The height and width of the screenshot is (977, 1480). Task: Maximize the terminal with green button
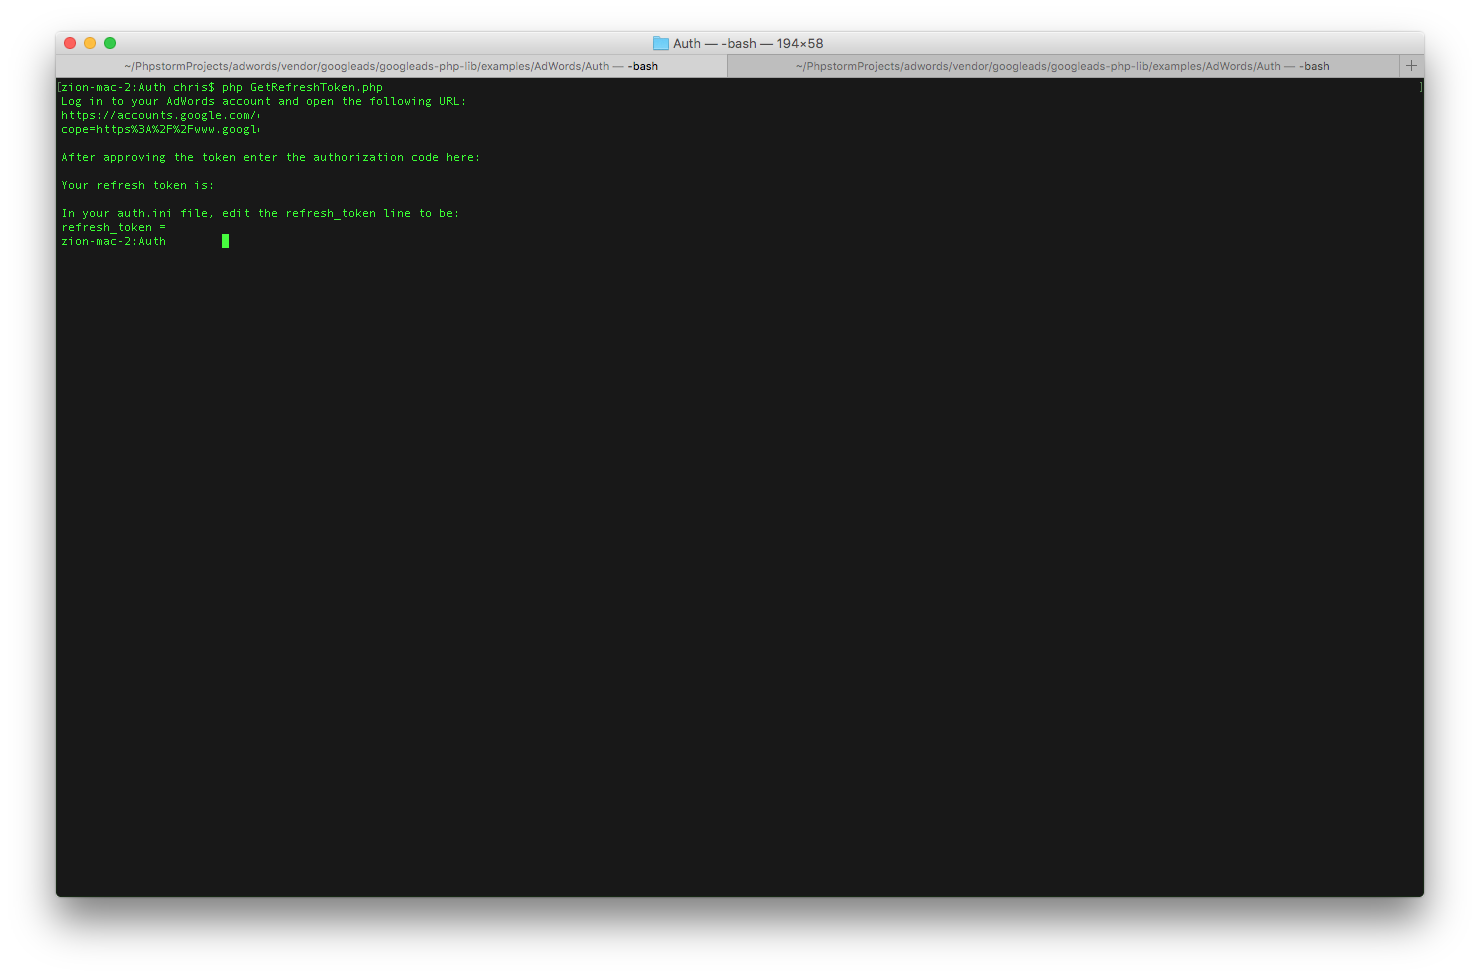[x=110, y=43]
